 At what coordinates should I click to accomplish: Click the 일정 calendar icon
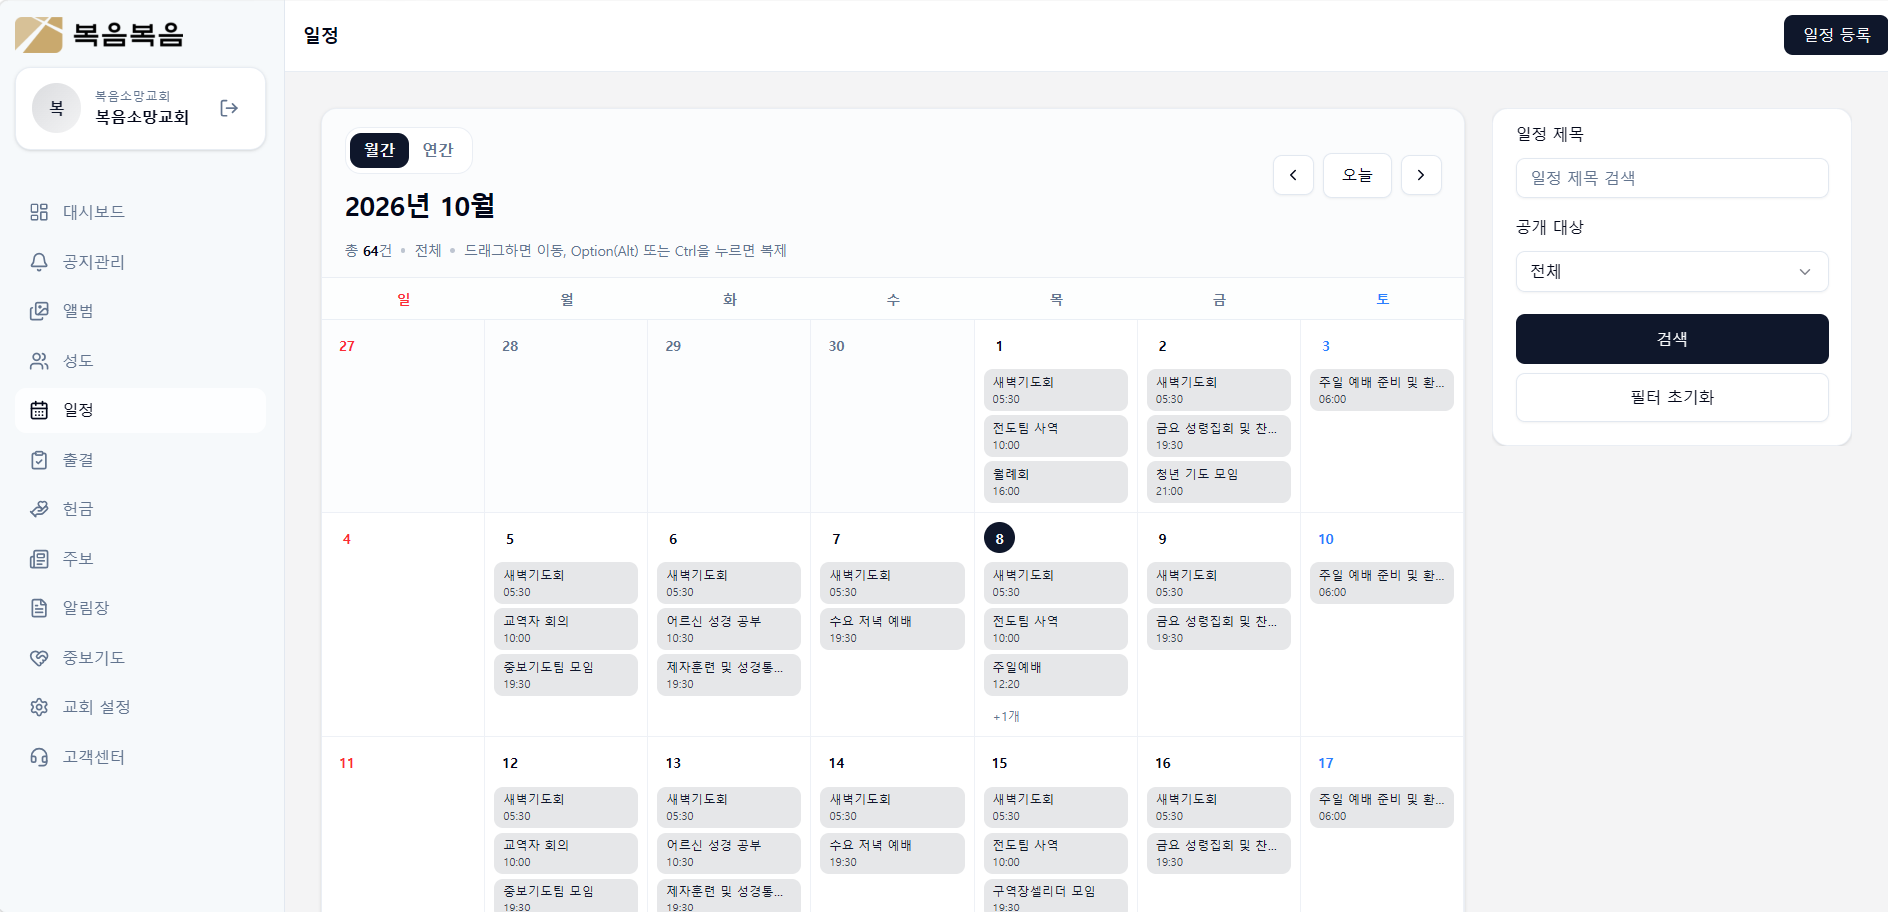tap(39, 410)
